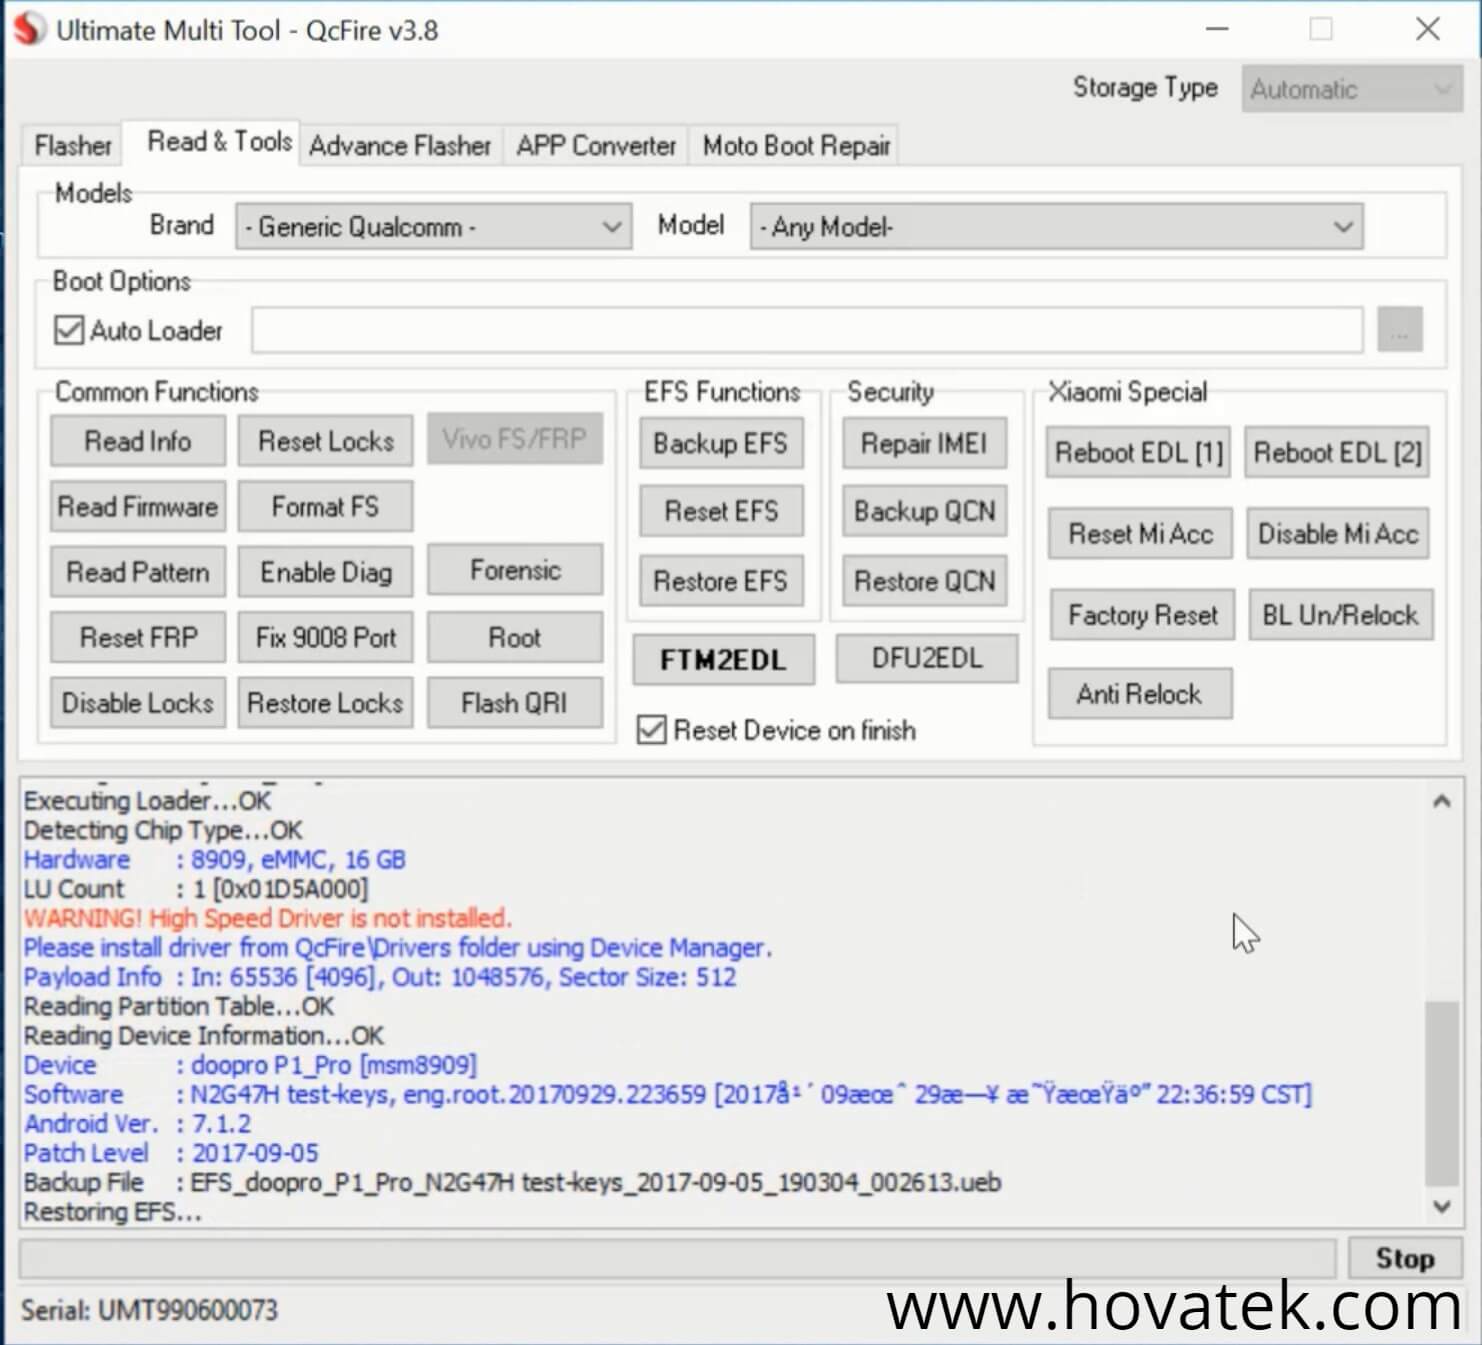Click the Restore EFS button
This screenshot has width=1482, height=1345.
pos(721,581)
